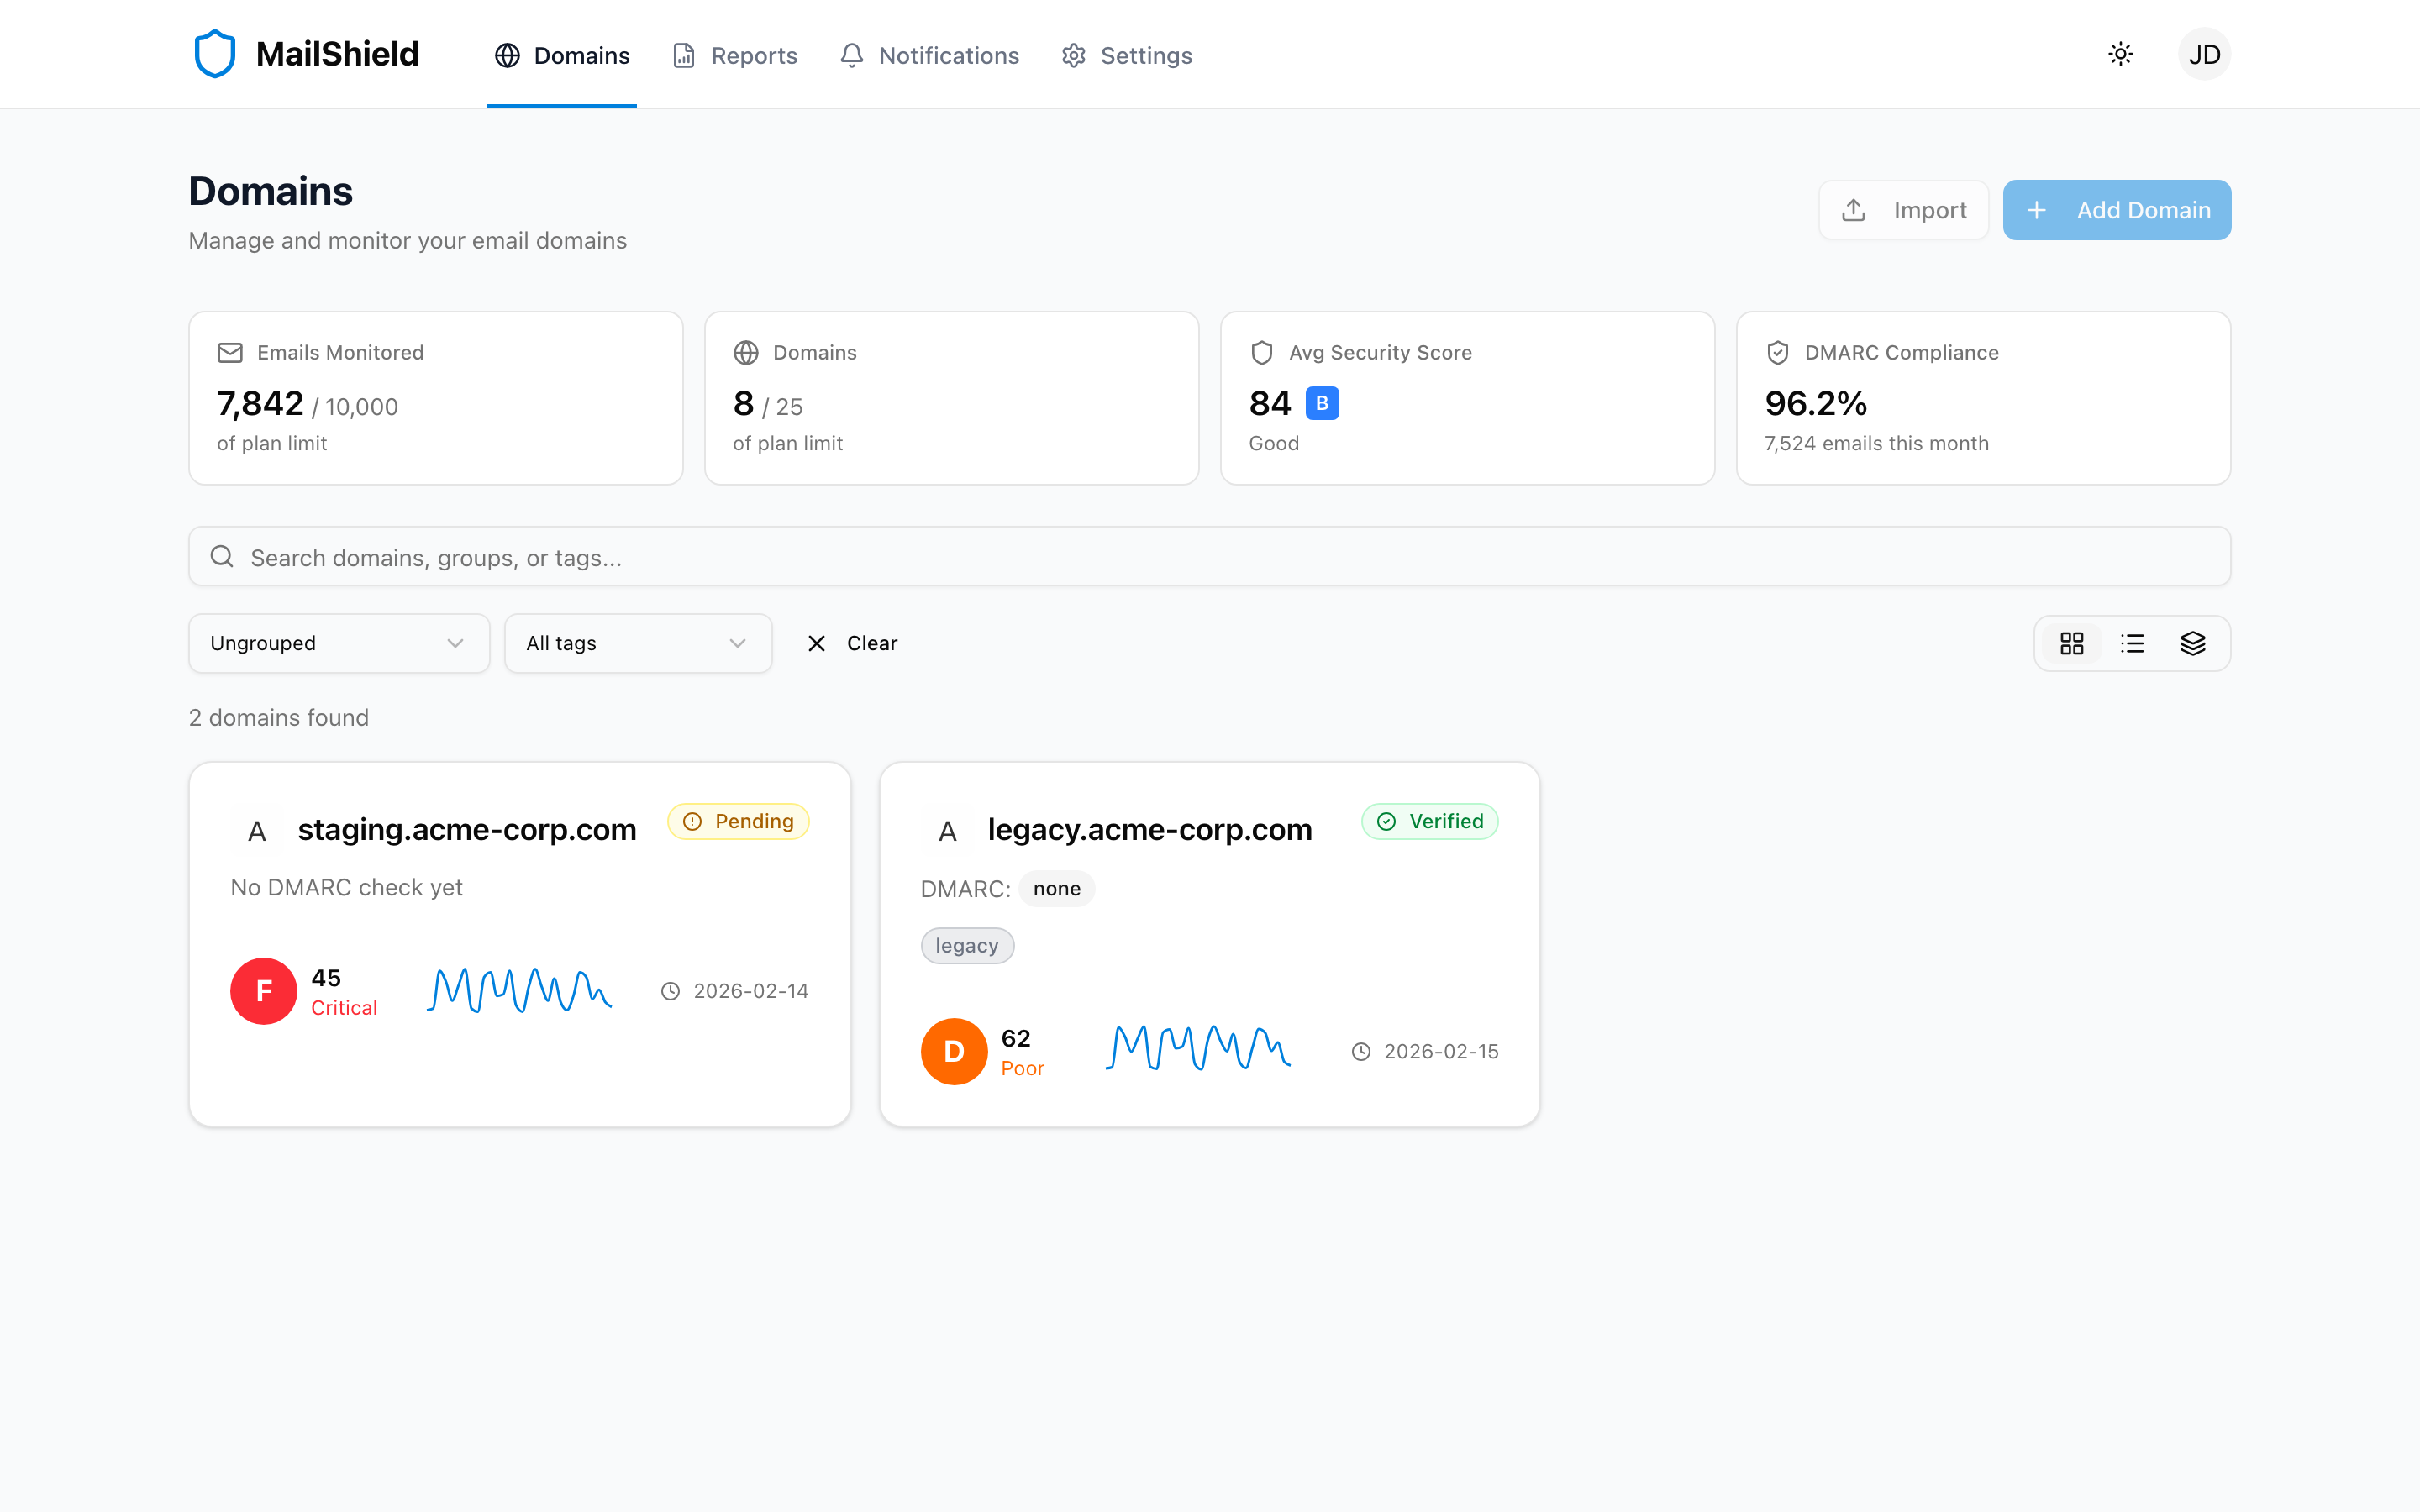Image resolution: width=2420 pixels, height=1512 pixels.
Task: Toggle light/dark theme sun icon
Action: pyautogui.click(x=2120, y=54)
